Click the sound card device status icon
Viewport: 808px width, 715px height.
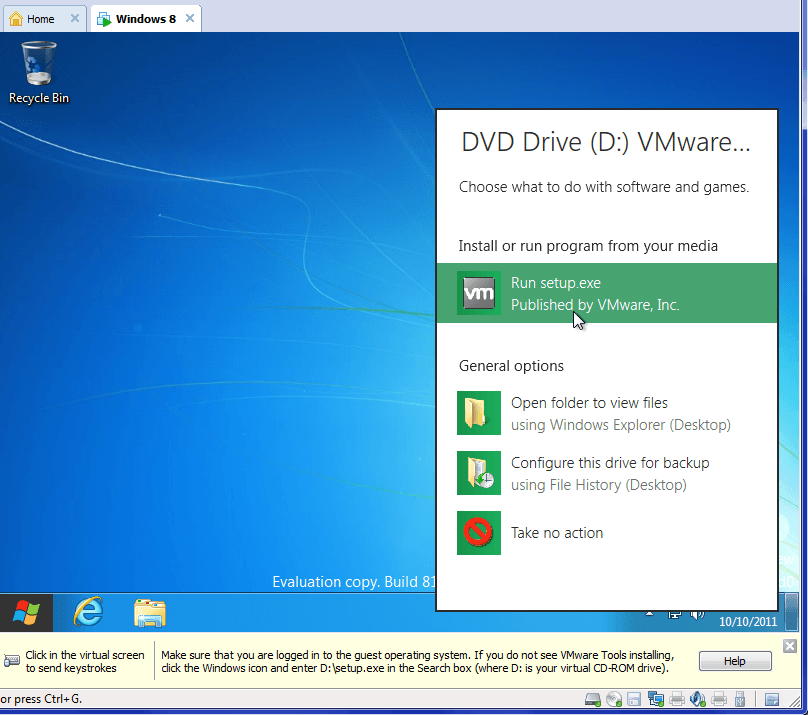pyautogui.click(x=697, y=699)
